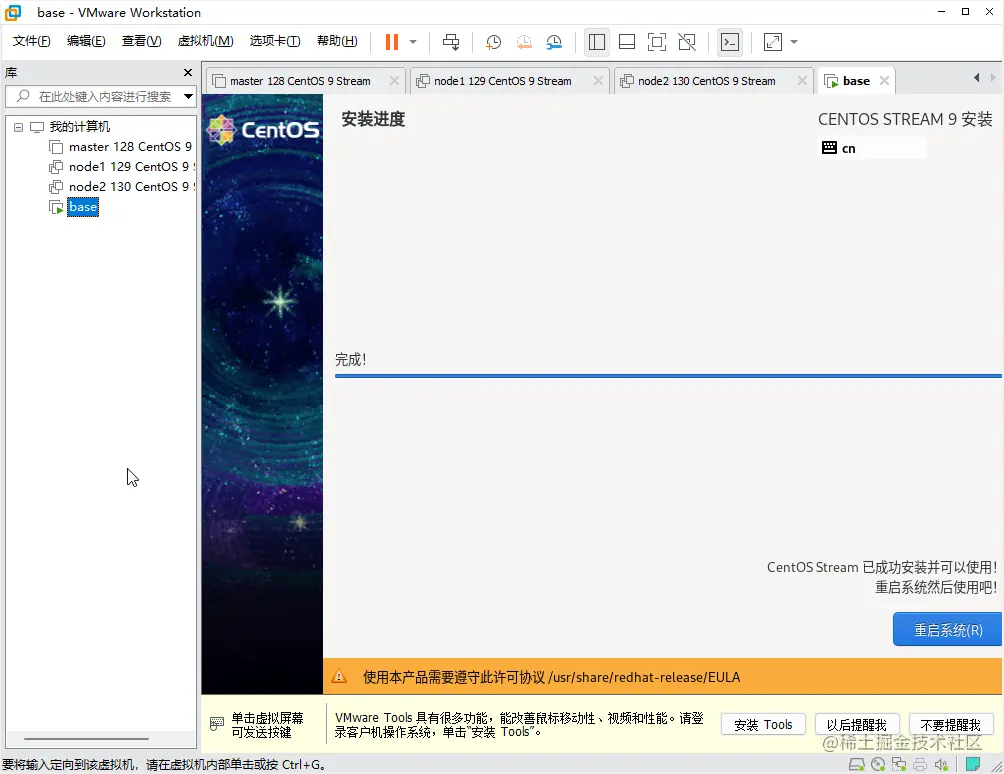Close the node1 129 CentOS 9 Stream tab
1004x774 pixels.
pyautogui.click(x=598, y=81)
